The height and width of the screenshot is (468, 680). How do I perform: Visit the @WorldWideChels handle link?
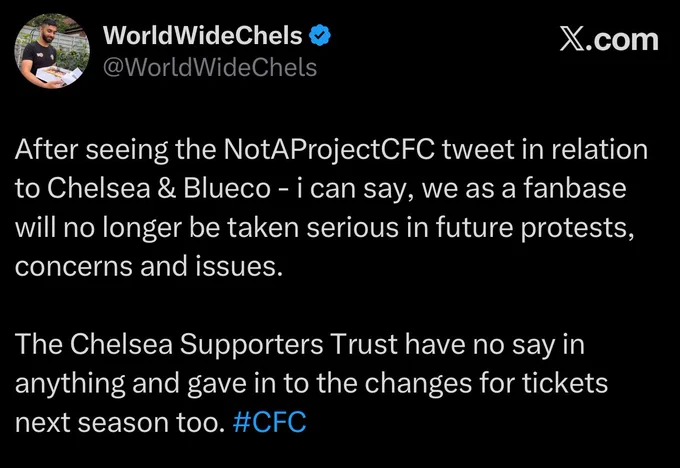210,68
